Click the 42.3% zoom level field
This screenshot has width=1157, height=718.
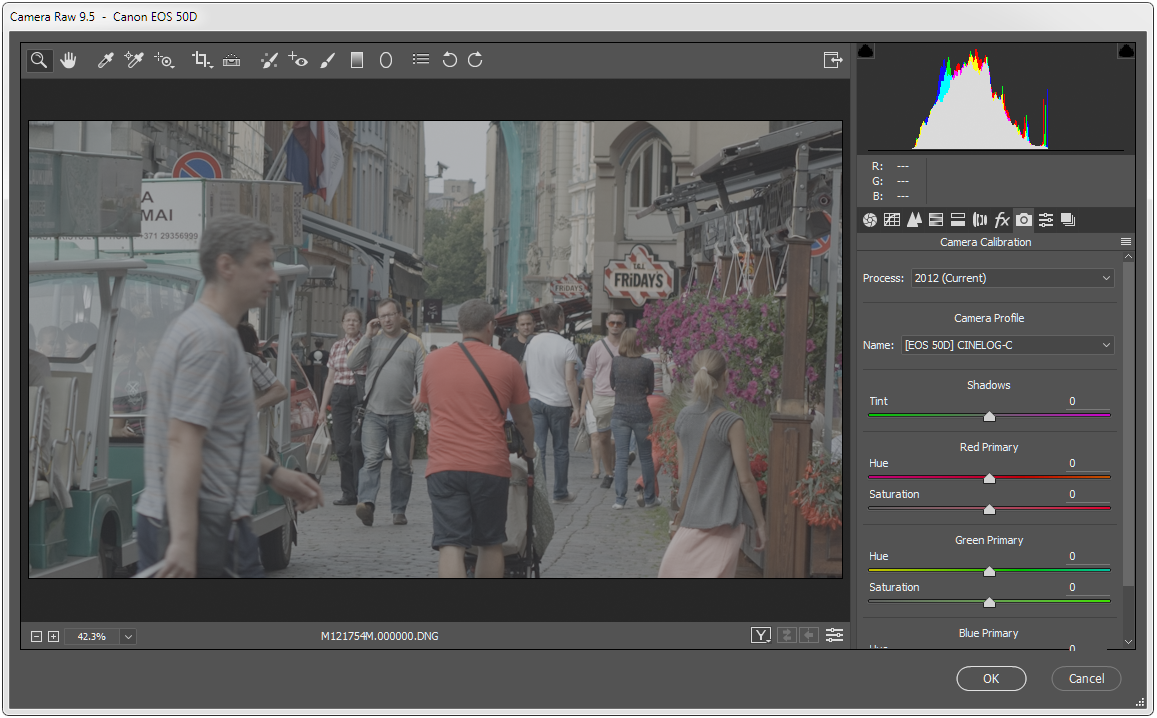pyautogui.click(x=91, y=636)
